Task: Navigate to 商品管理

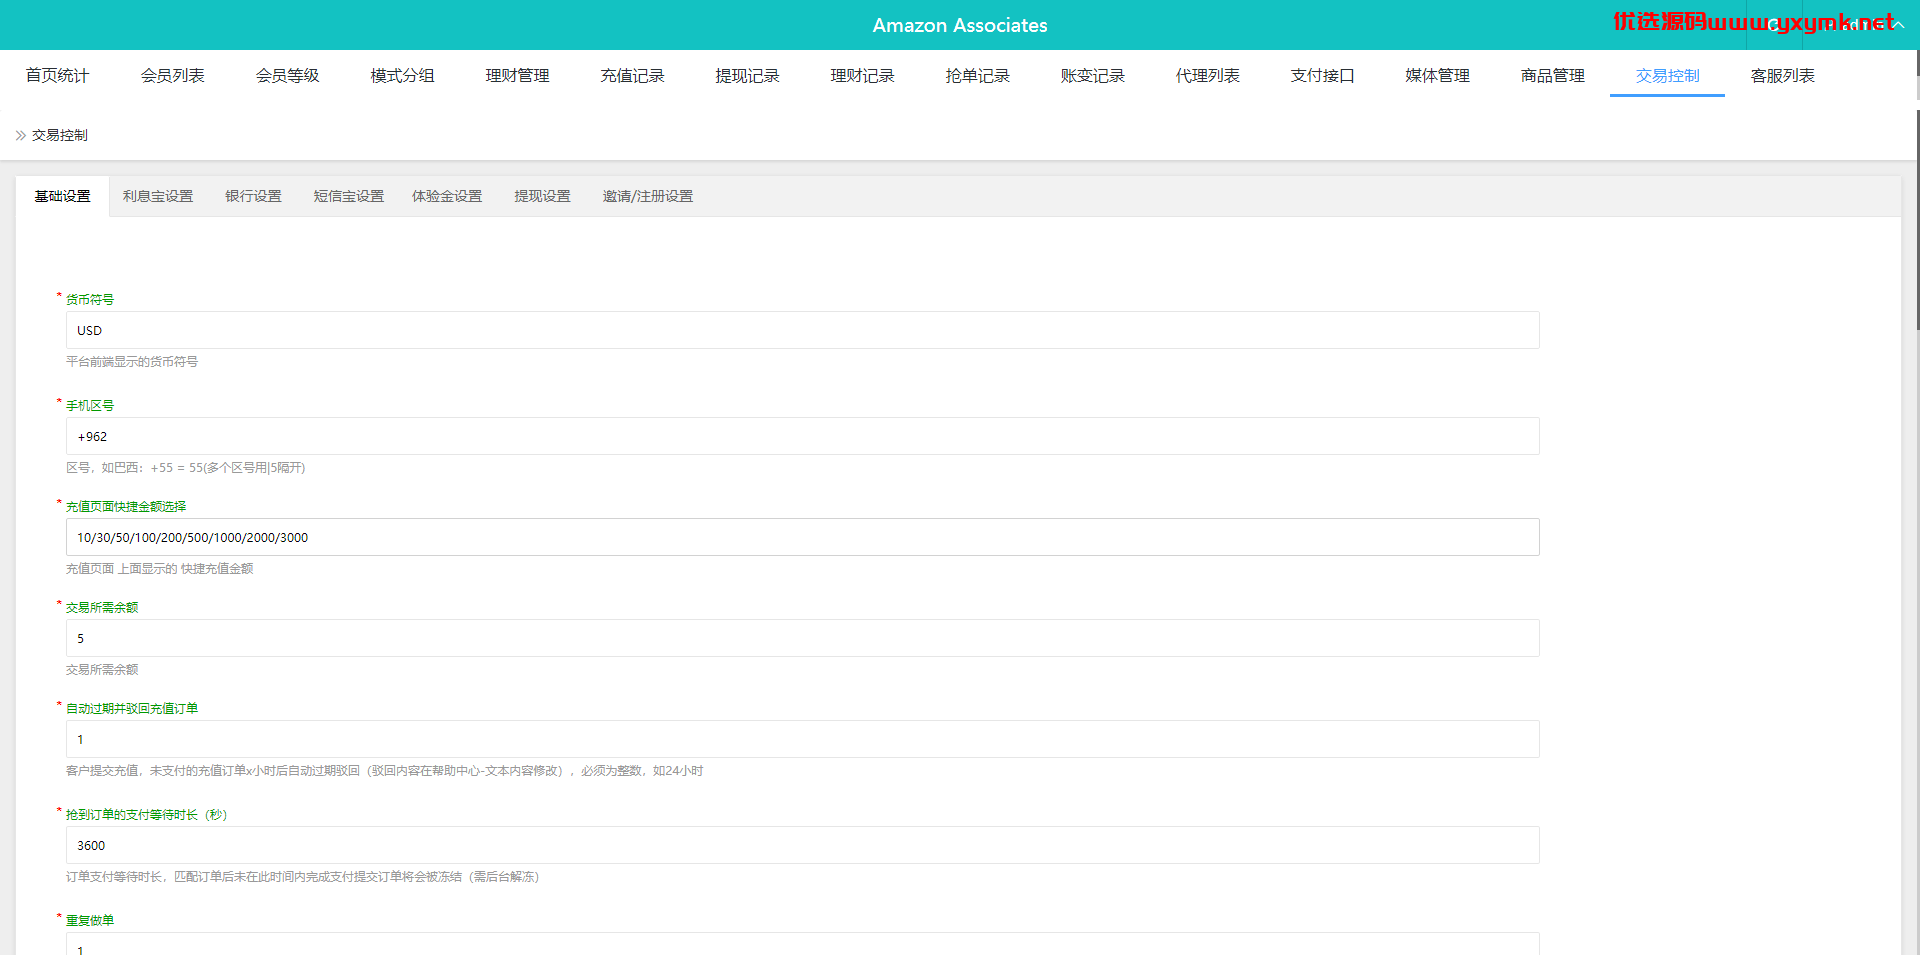Action: (1552, 76)
